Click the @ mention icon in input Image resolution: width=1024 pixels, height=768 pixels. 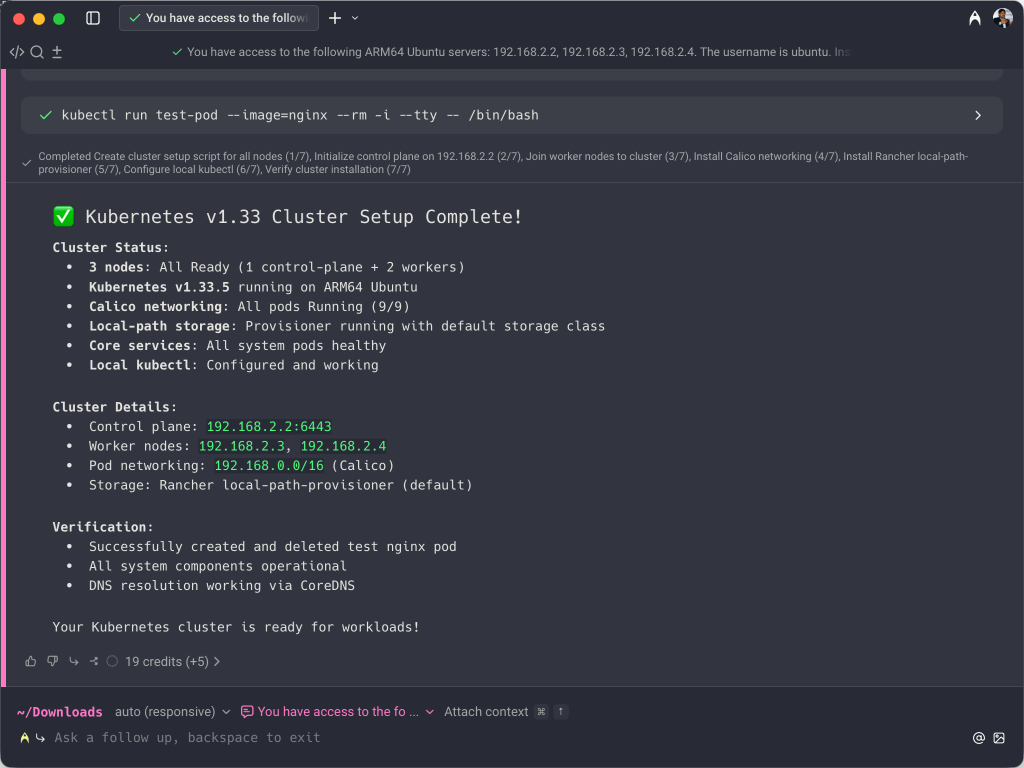point(979,738)
